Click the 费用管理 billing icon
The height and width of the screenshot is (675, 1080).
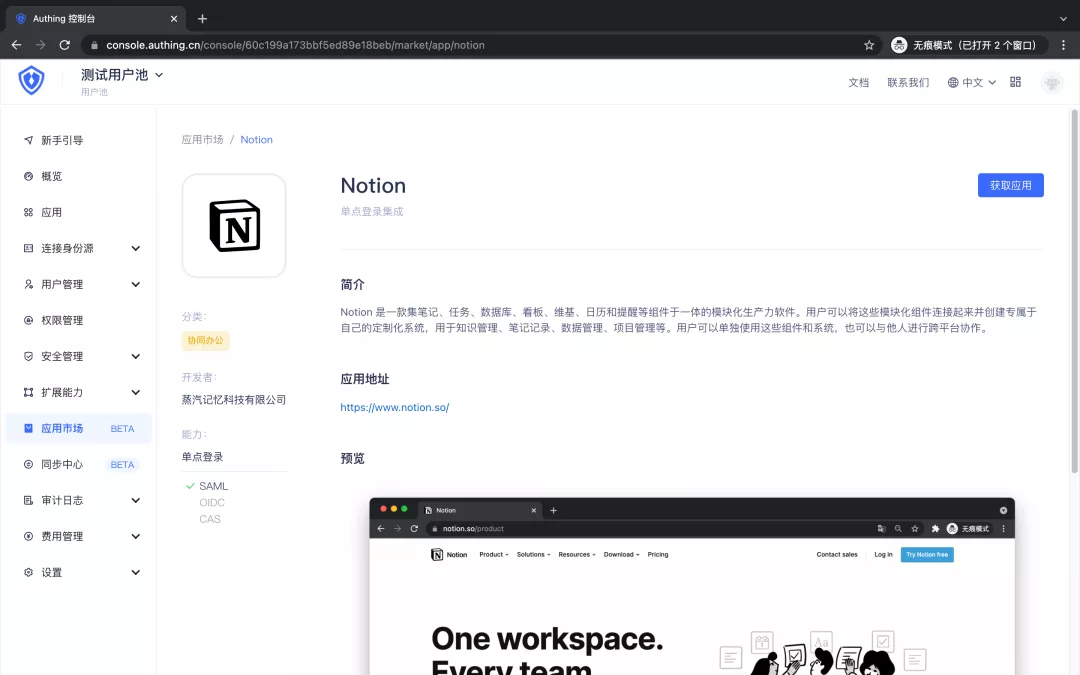coord(28,536)
